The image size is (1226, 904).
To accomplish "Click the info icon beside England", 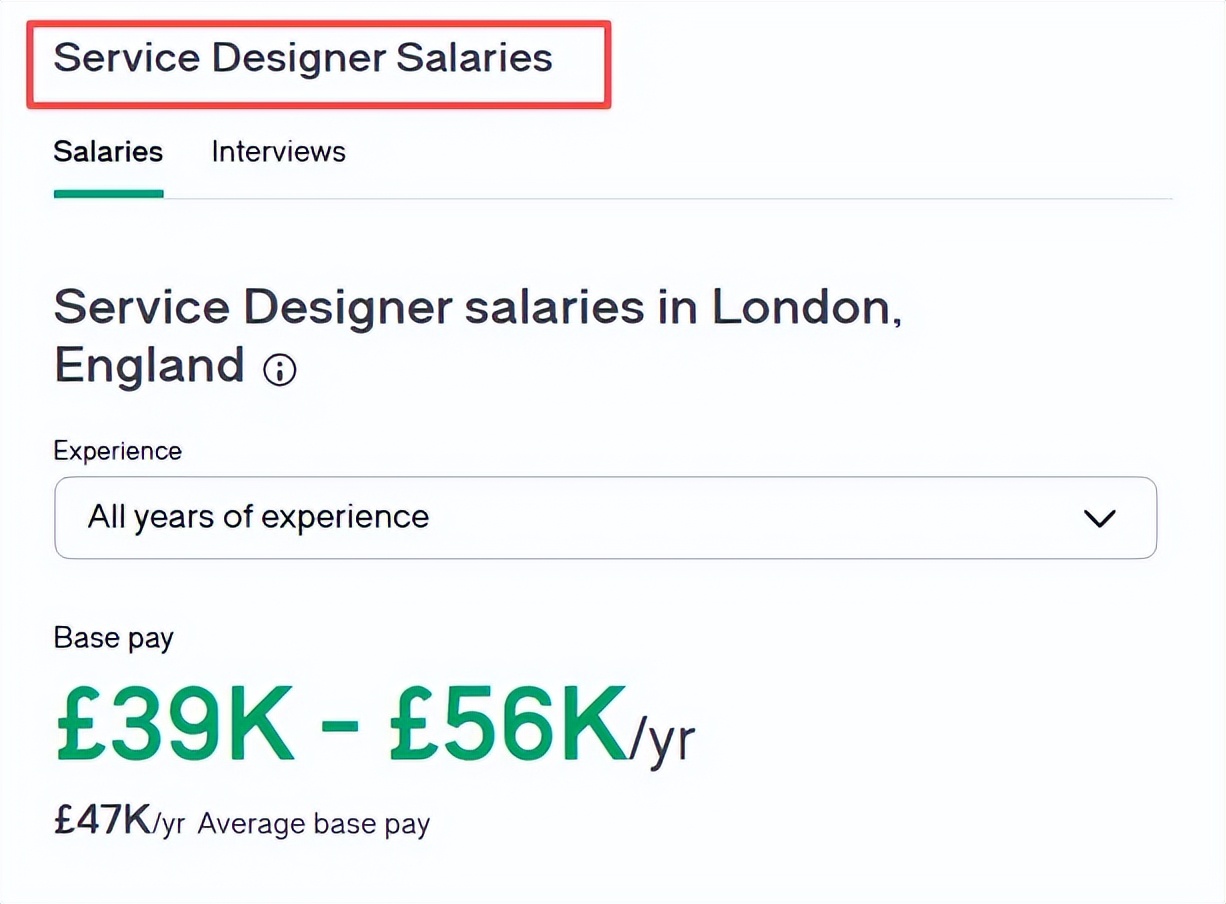I will pos(279,370).
